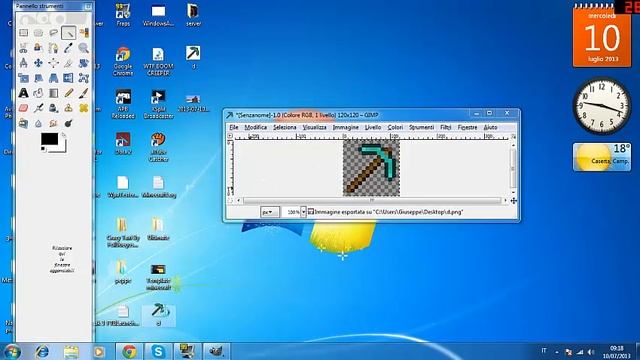Select the Scale tool
Image resolution: width=640 pixels, height=360 pixels.
point(23,78)
